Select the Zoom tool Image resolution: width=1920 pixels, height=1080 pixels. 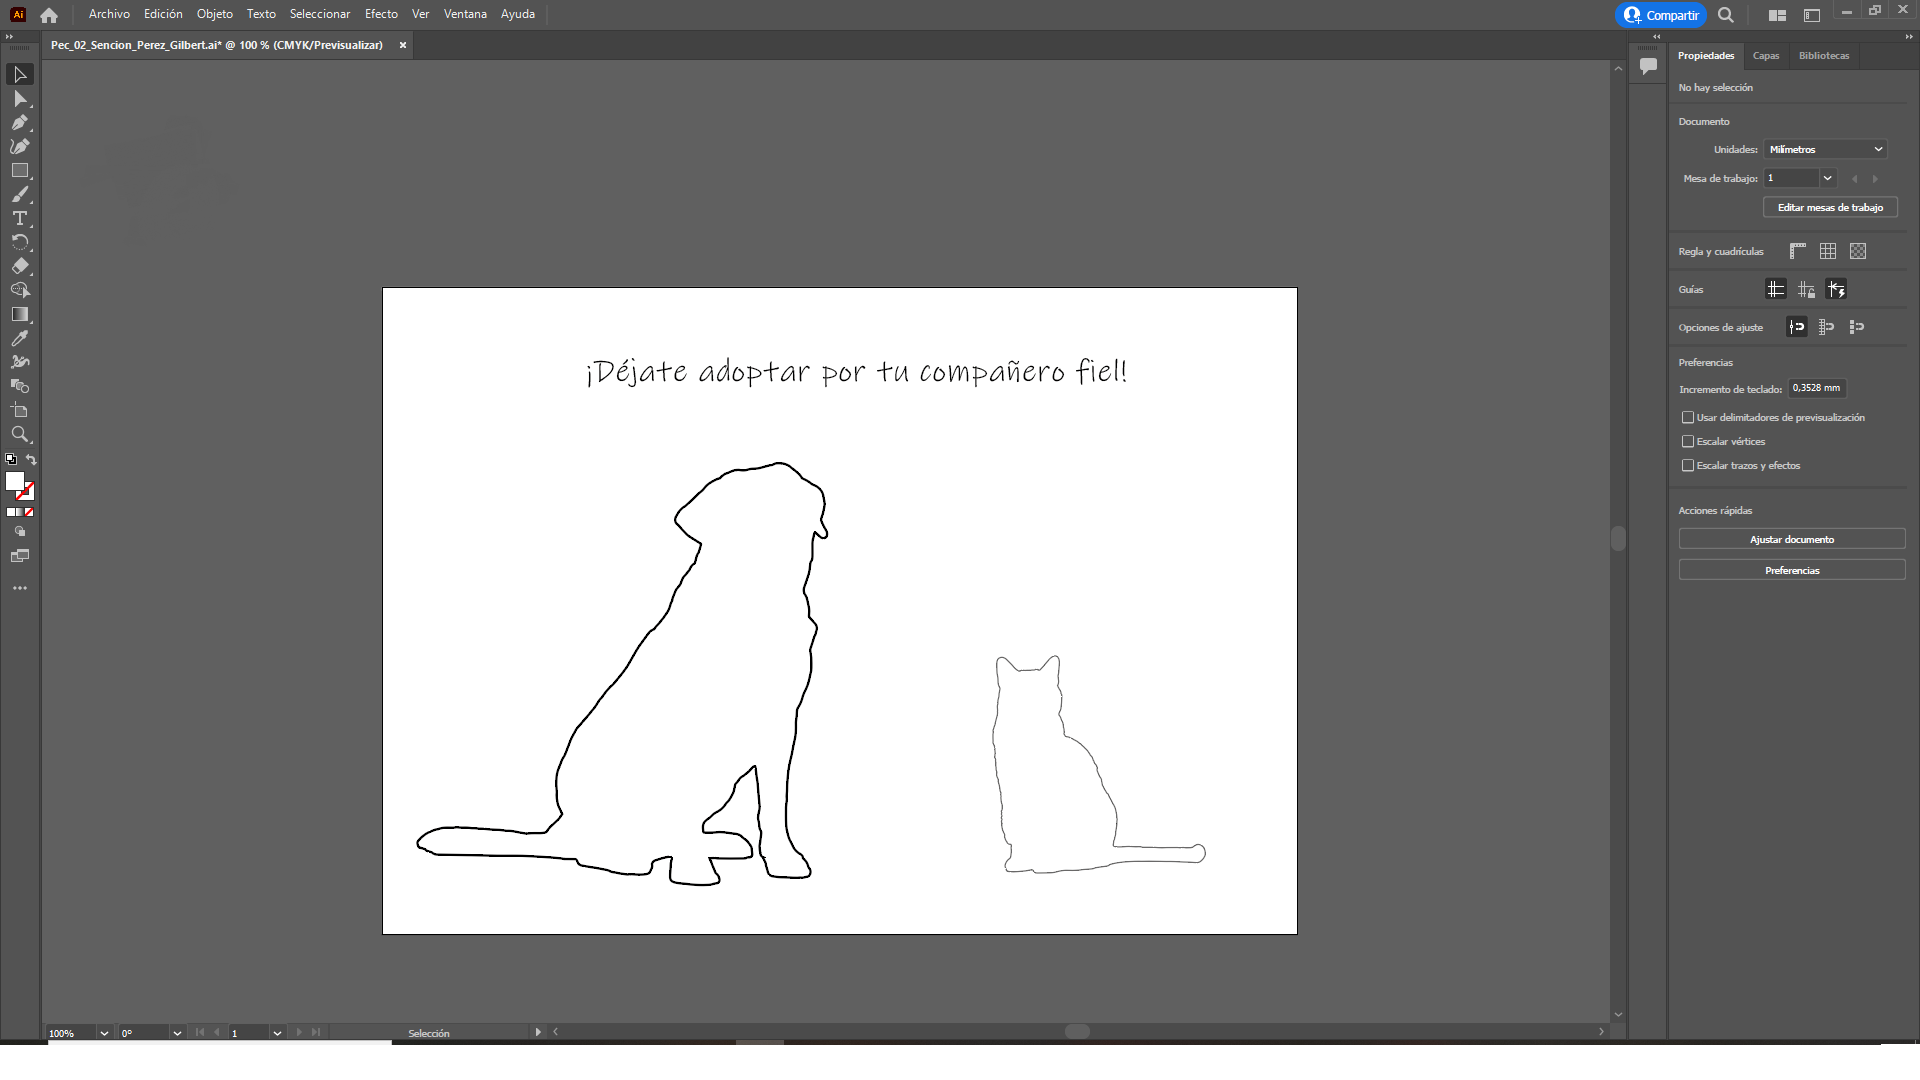(x=19, y=434)
